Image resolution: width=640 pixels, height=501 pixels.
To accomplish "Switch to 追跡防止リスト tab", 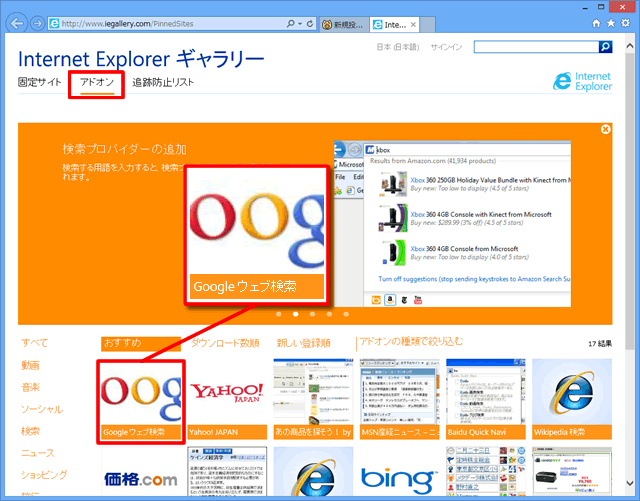I will (163, 83).
